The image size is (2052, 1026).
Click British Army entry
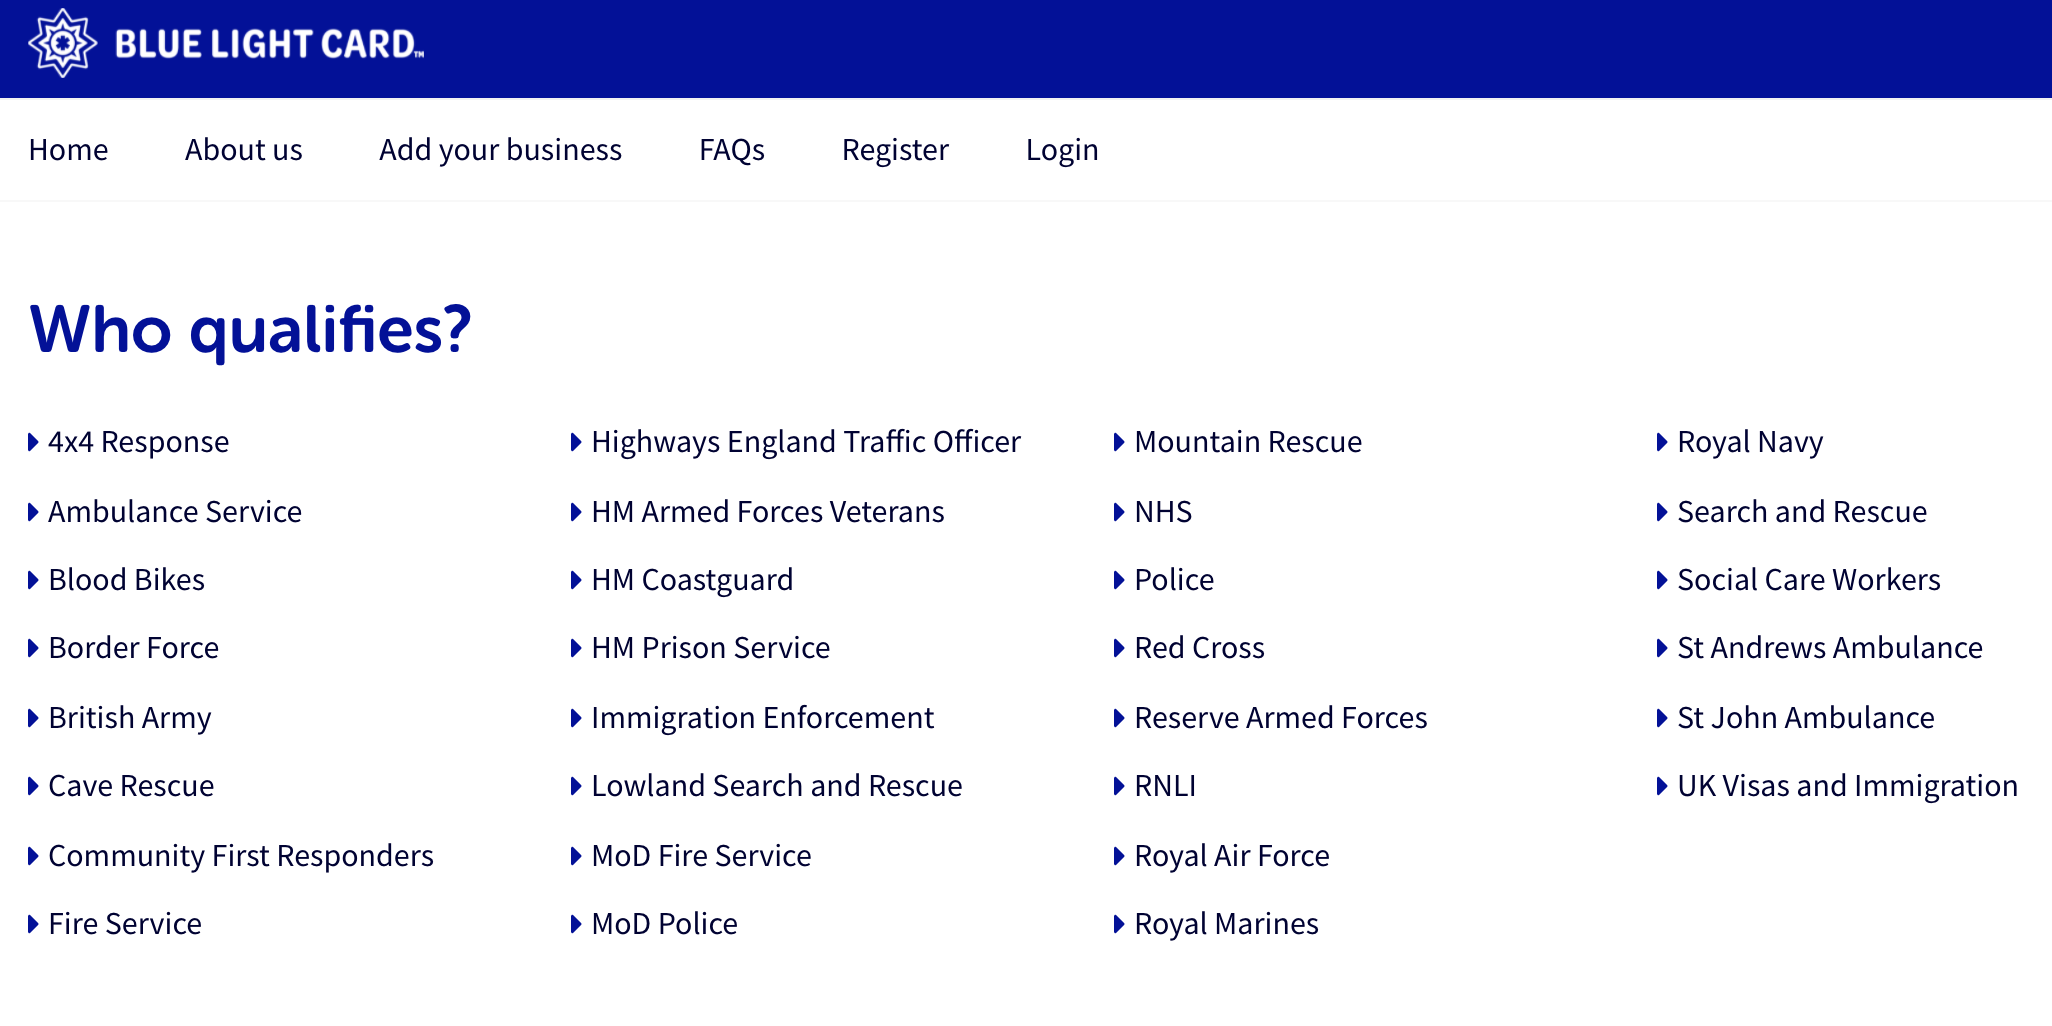click(130, 718)
